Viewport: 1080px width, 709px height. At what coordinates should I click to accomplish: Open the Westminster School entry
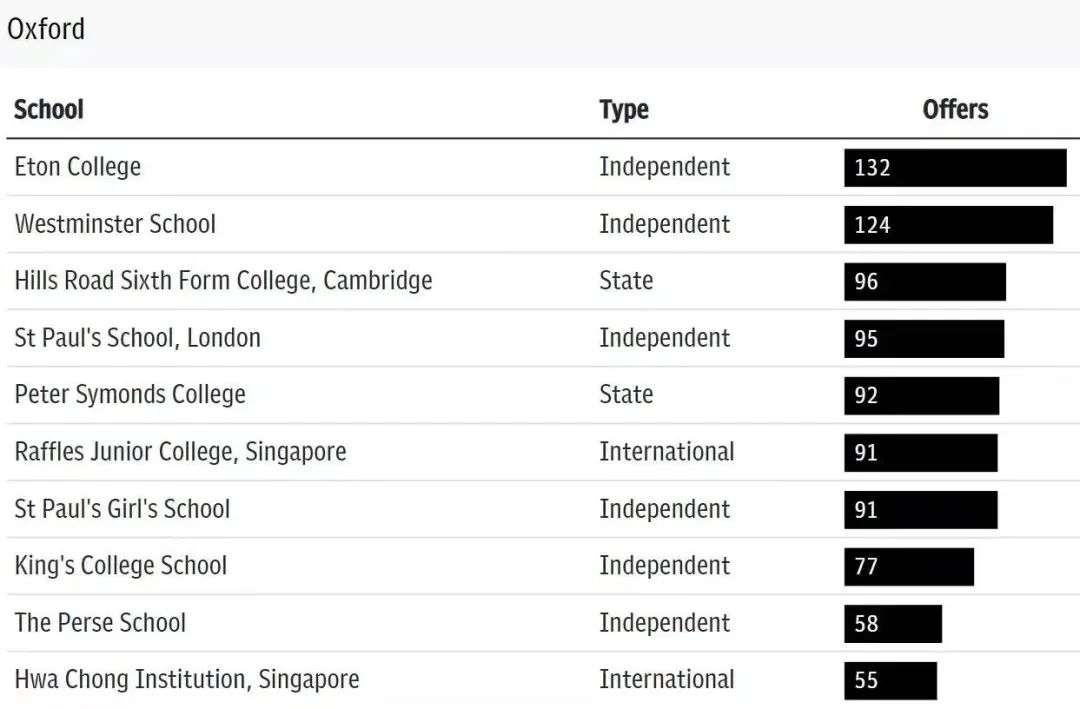[x=115, y=224]
